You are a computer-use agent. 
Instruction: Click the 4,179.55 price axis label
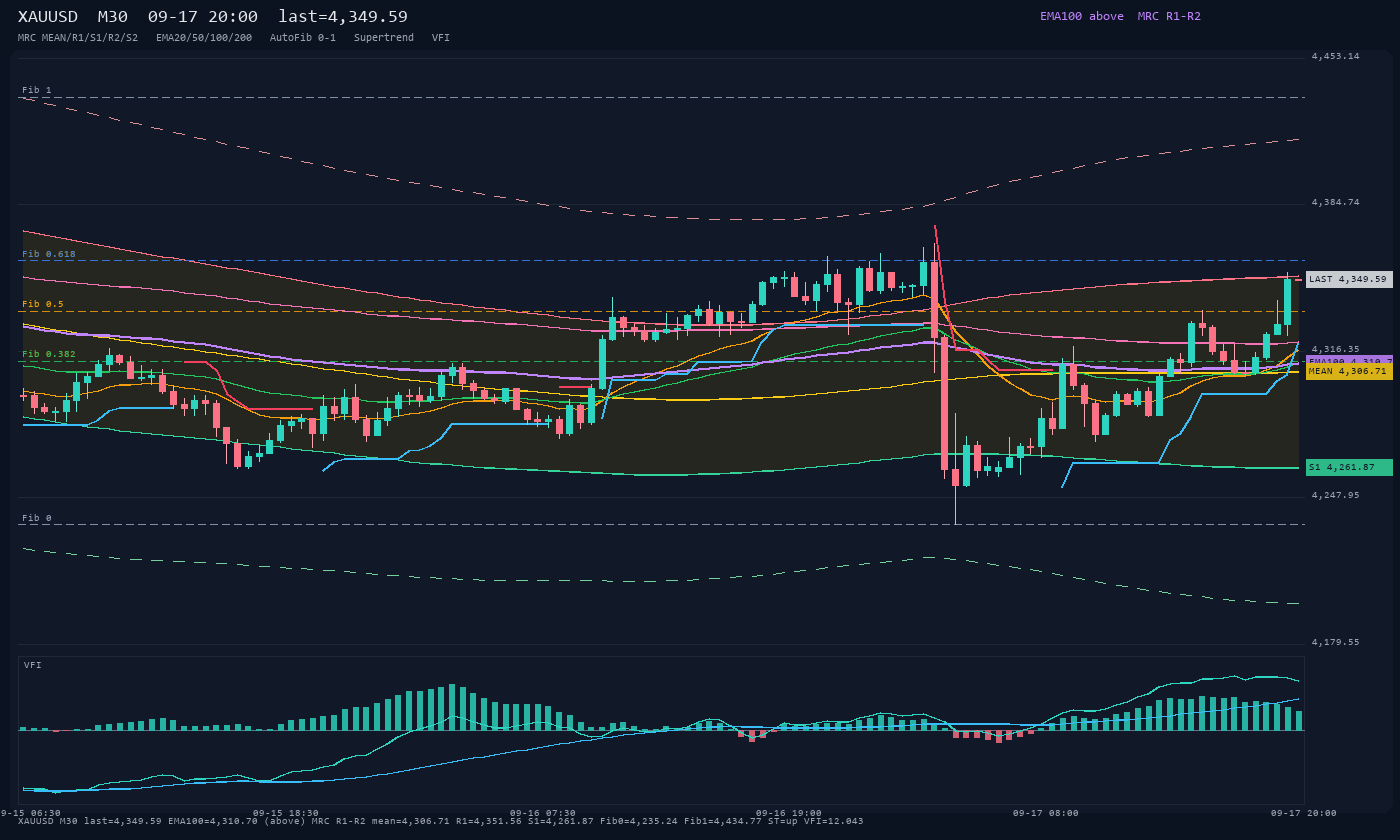[1336, 642]
